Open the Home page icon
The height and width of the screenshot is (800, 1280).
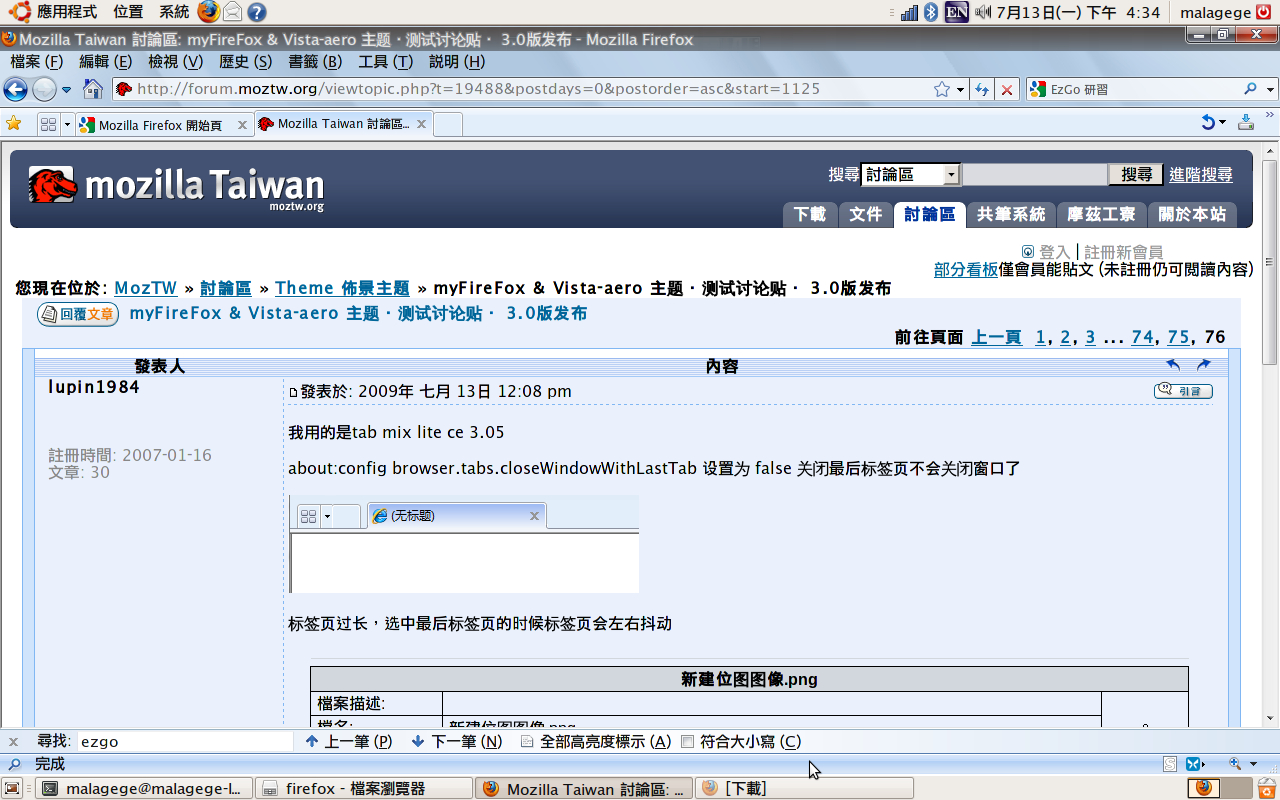click(93, 89)
